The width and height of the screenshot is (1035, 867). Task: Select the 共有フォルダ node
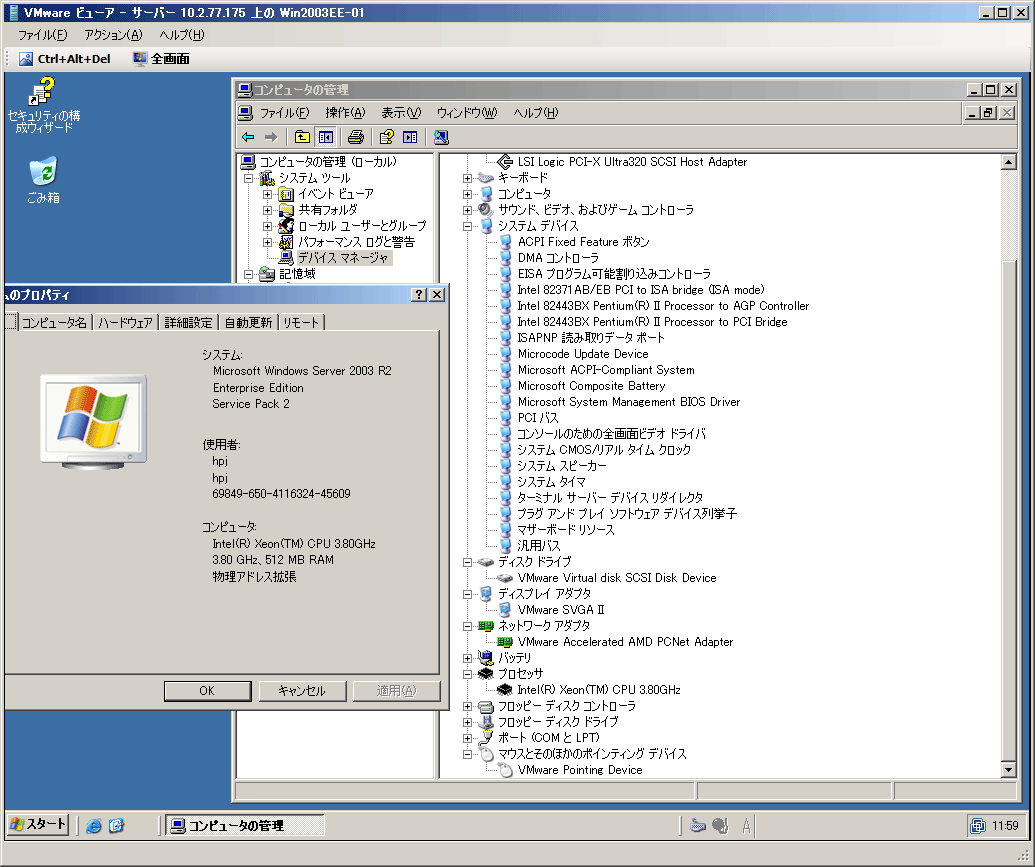pyautogui.click(x=327, y=210)
